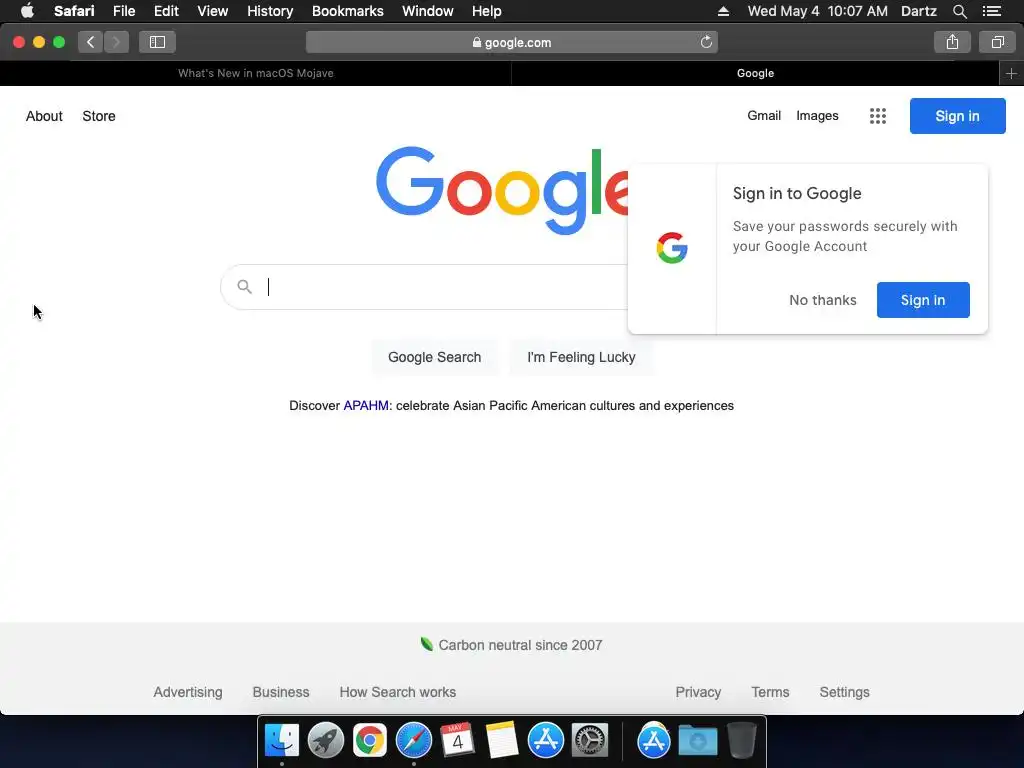Open the Trash in the Dock
Image resolution: width=1024 pixels, height=768 pixels.
742,741
